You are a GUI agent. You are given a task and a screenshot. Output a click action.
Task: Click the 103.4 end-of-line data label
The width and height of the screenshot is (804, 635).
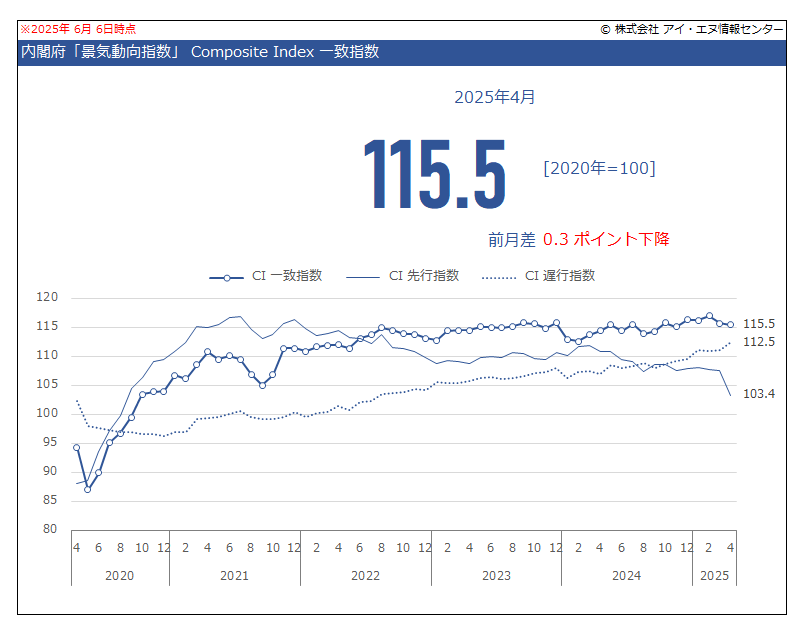click(759, 393)
